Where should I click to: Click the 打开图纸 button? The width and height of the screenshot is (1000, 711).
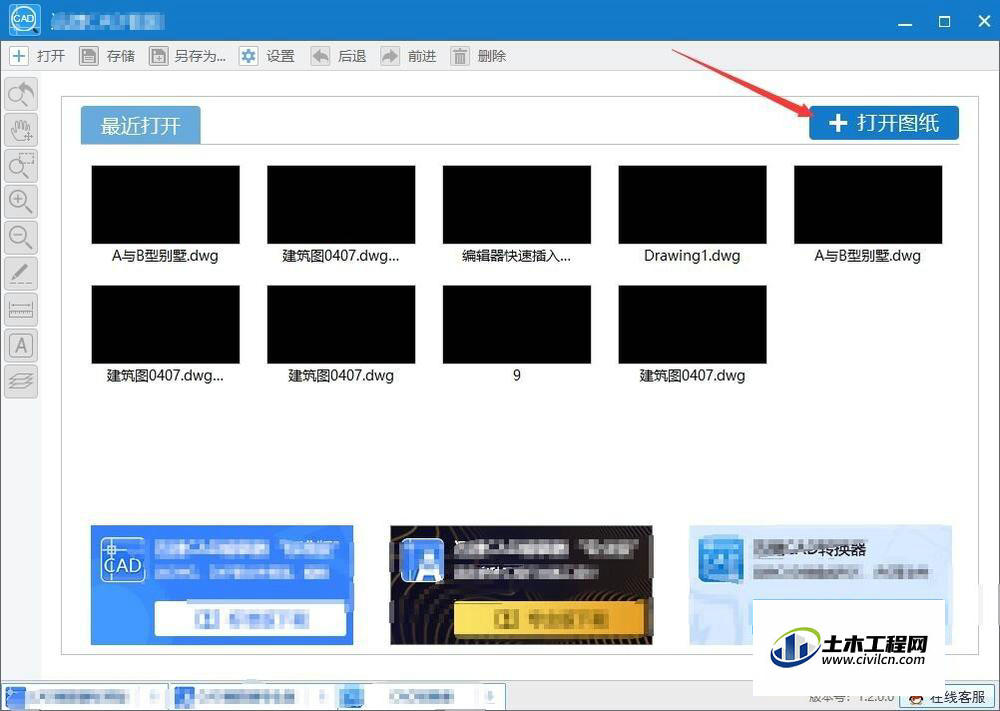click(884, 122)
